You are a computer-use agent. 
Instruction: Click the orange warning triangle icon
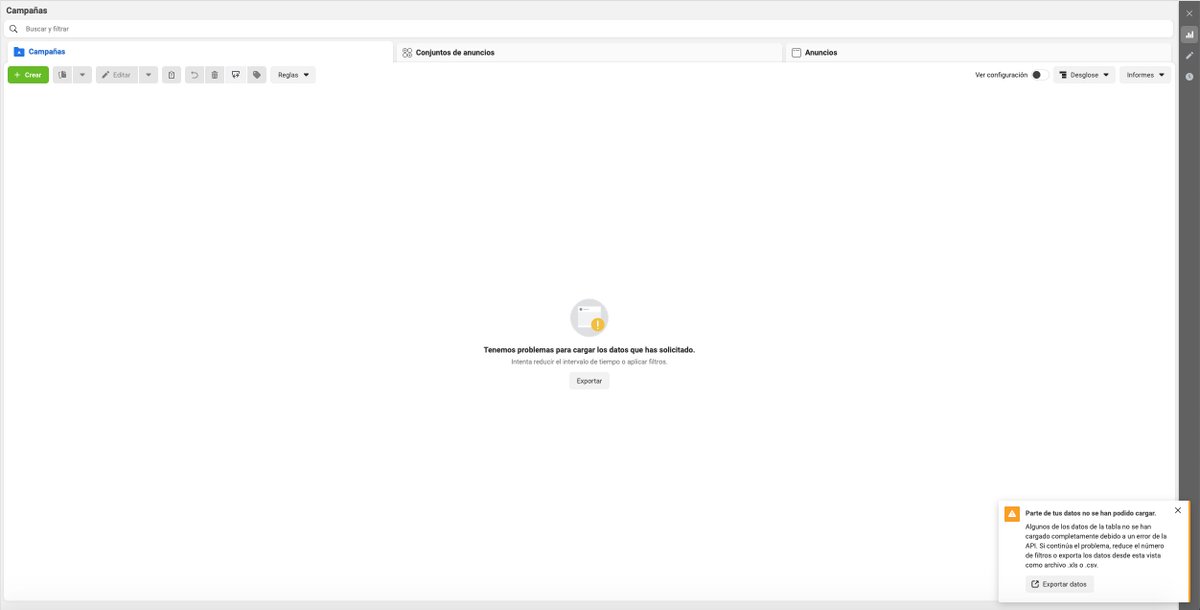pos(1012,514)
